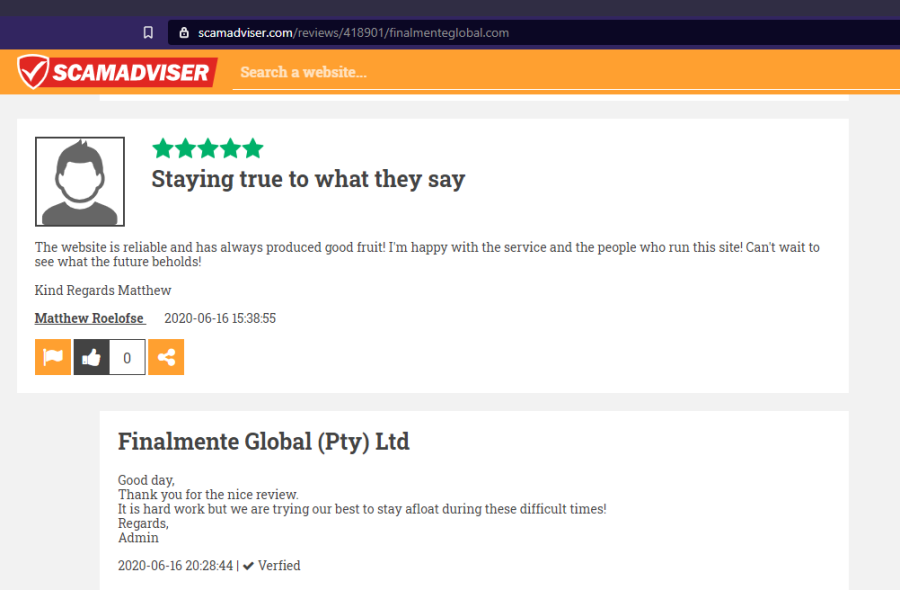900x590 pixels.
Task: Click the like counter showing 0
Action: pyautogui.click(x=127, y=357)
